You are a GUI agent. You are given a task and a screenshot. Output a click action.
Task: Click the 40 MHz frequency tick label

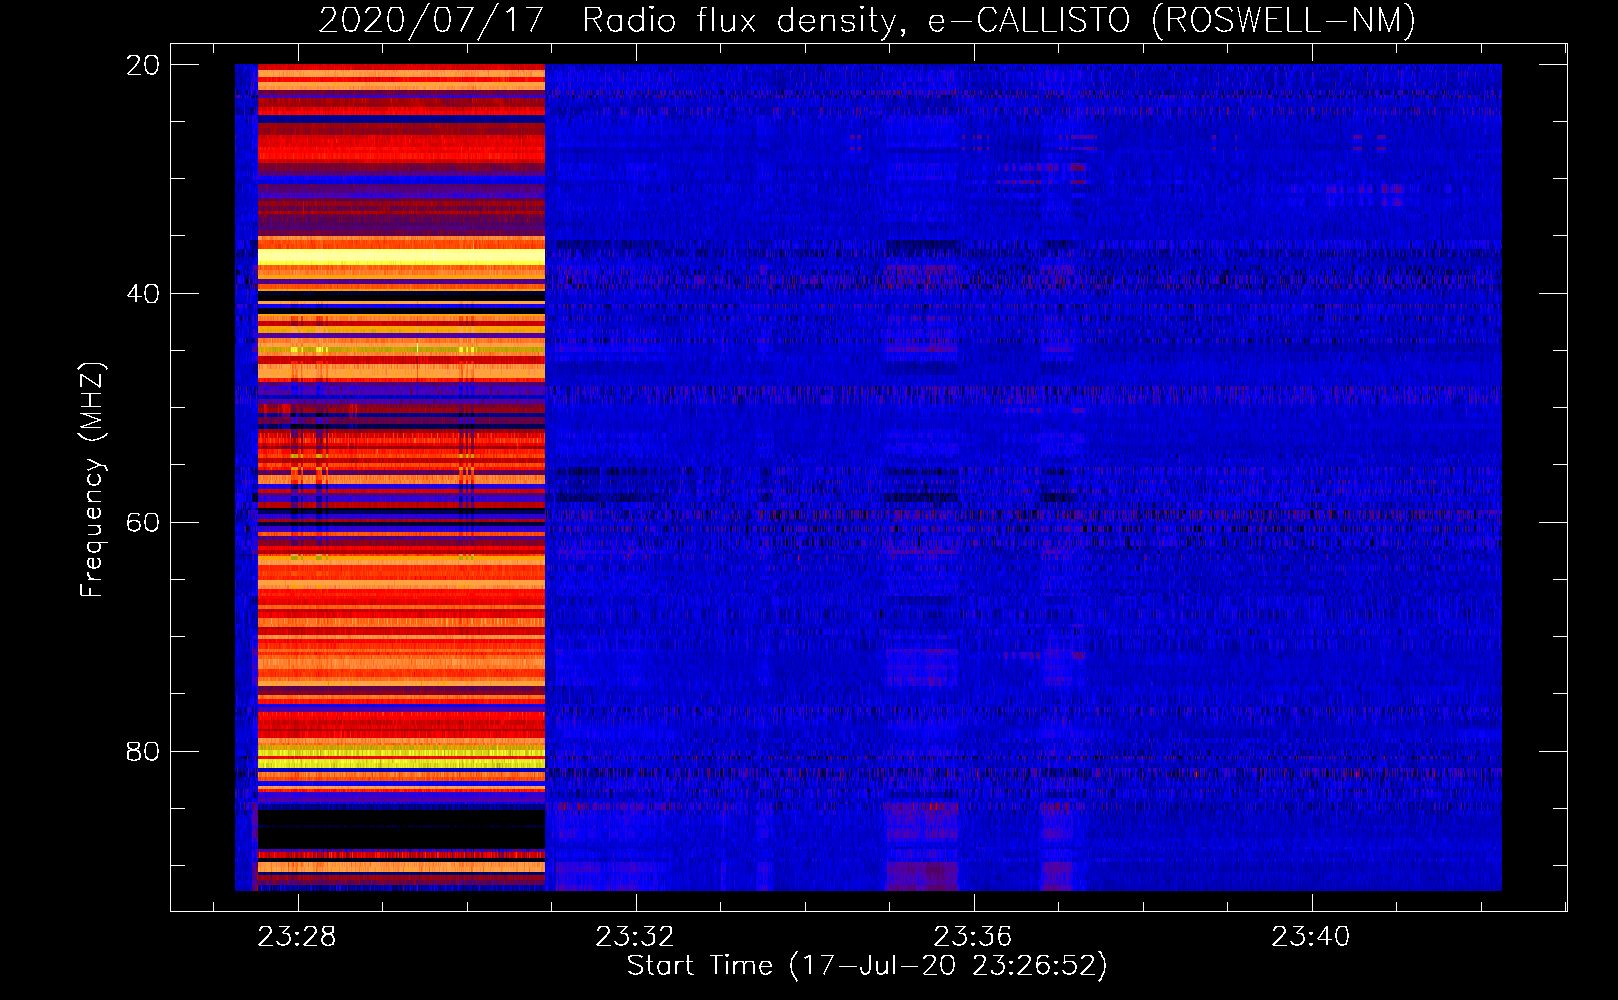tap(143, 294)
